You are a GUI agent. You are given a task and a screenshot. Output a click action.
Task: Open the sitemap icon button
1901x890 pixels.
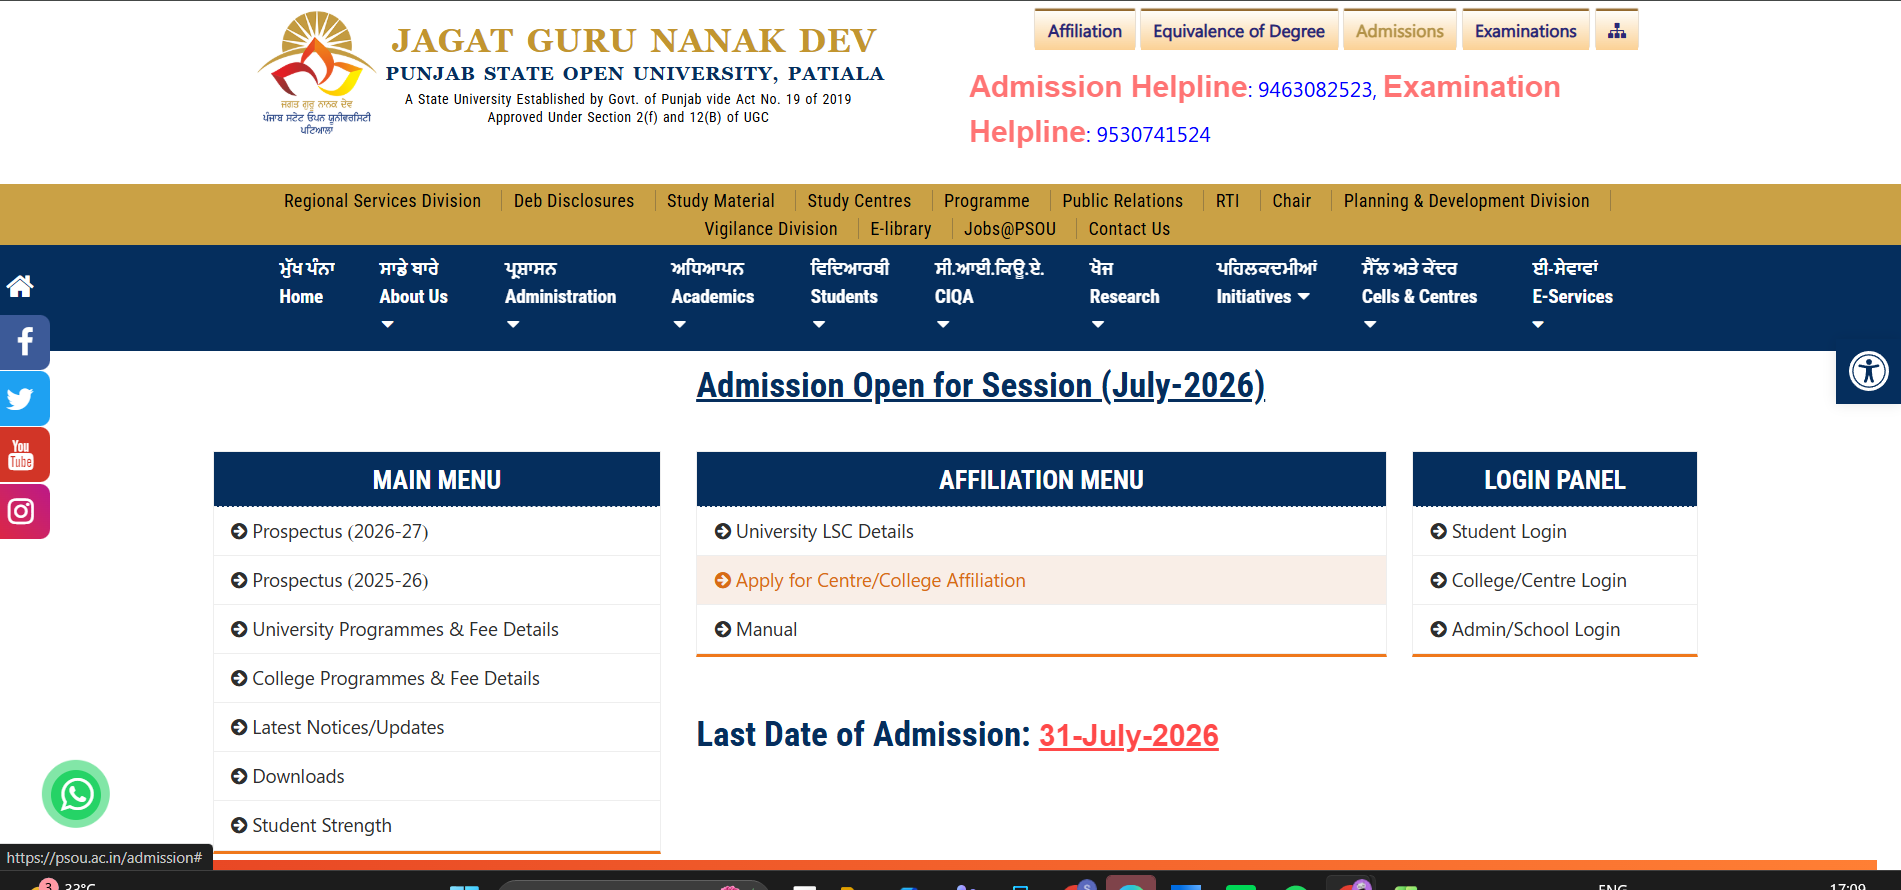[1616, 31]
